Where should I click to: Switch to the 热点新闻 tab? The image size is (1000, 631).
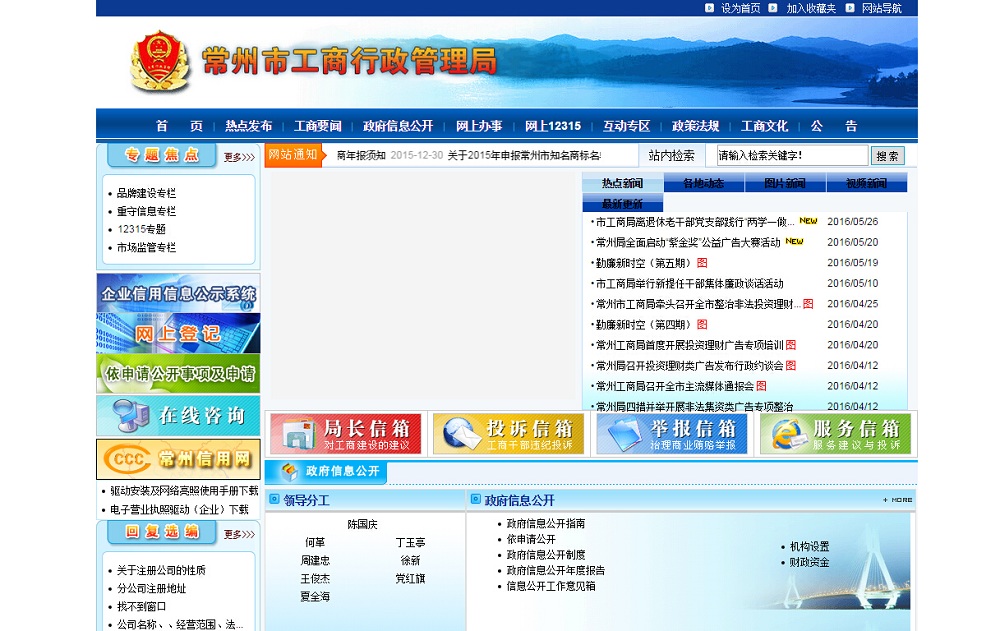click(x=622, y=183)
